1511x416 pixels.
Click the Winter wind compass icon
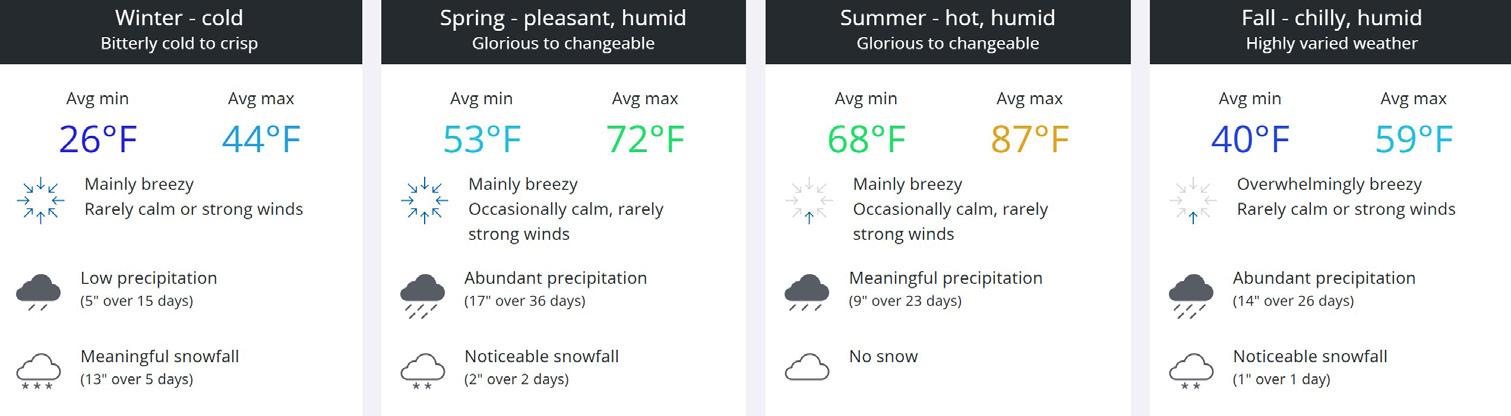tap(40, 200)
